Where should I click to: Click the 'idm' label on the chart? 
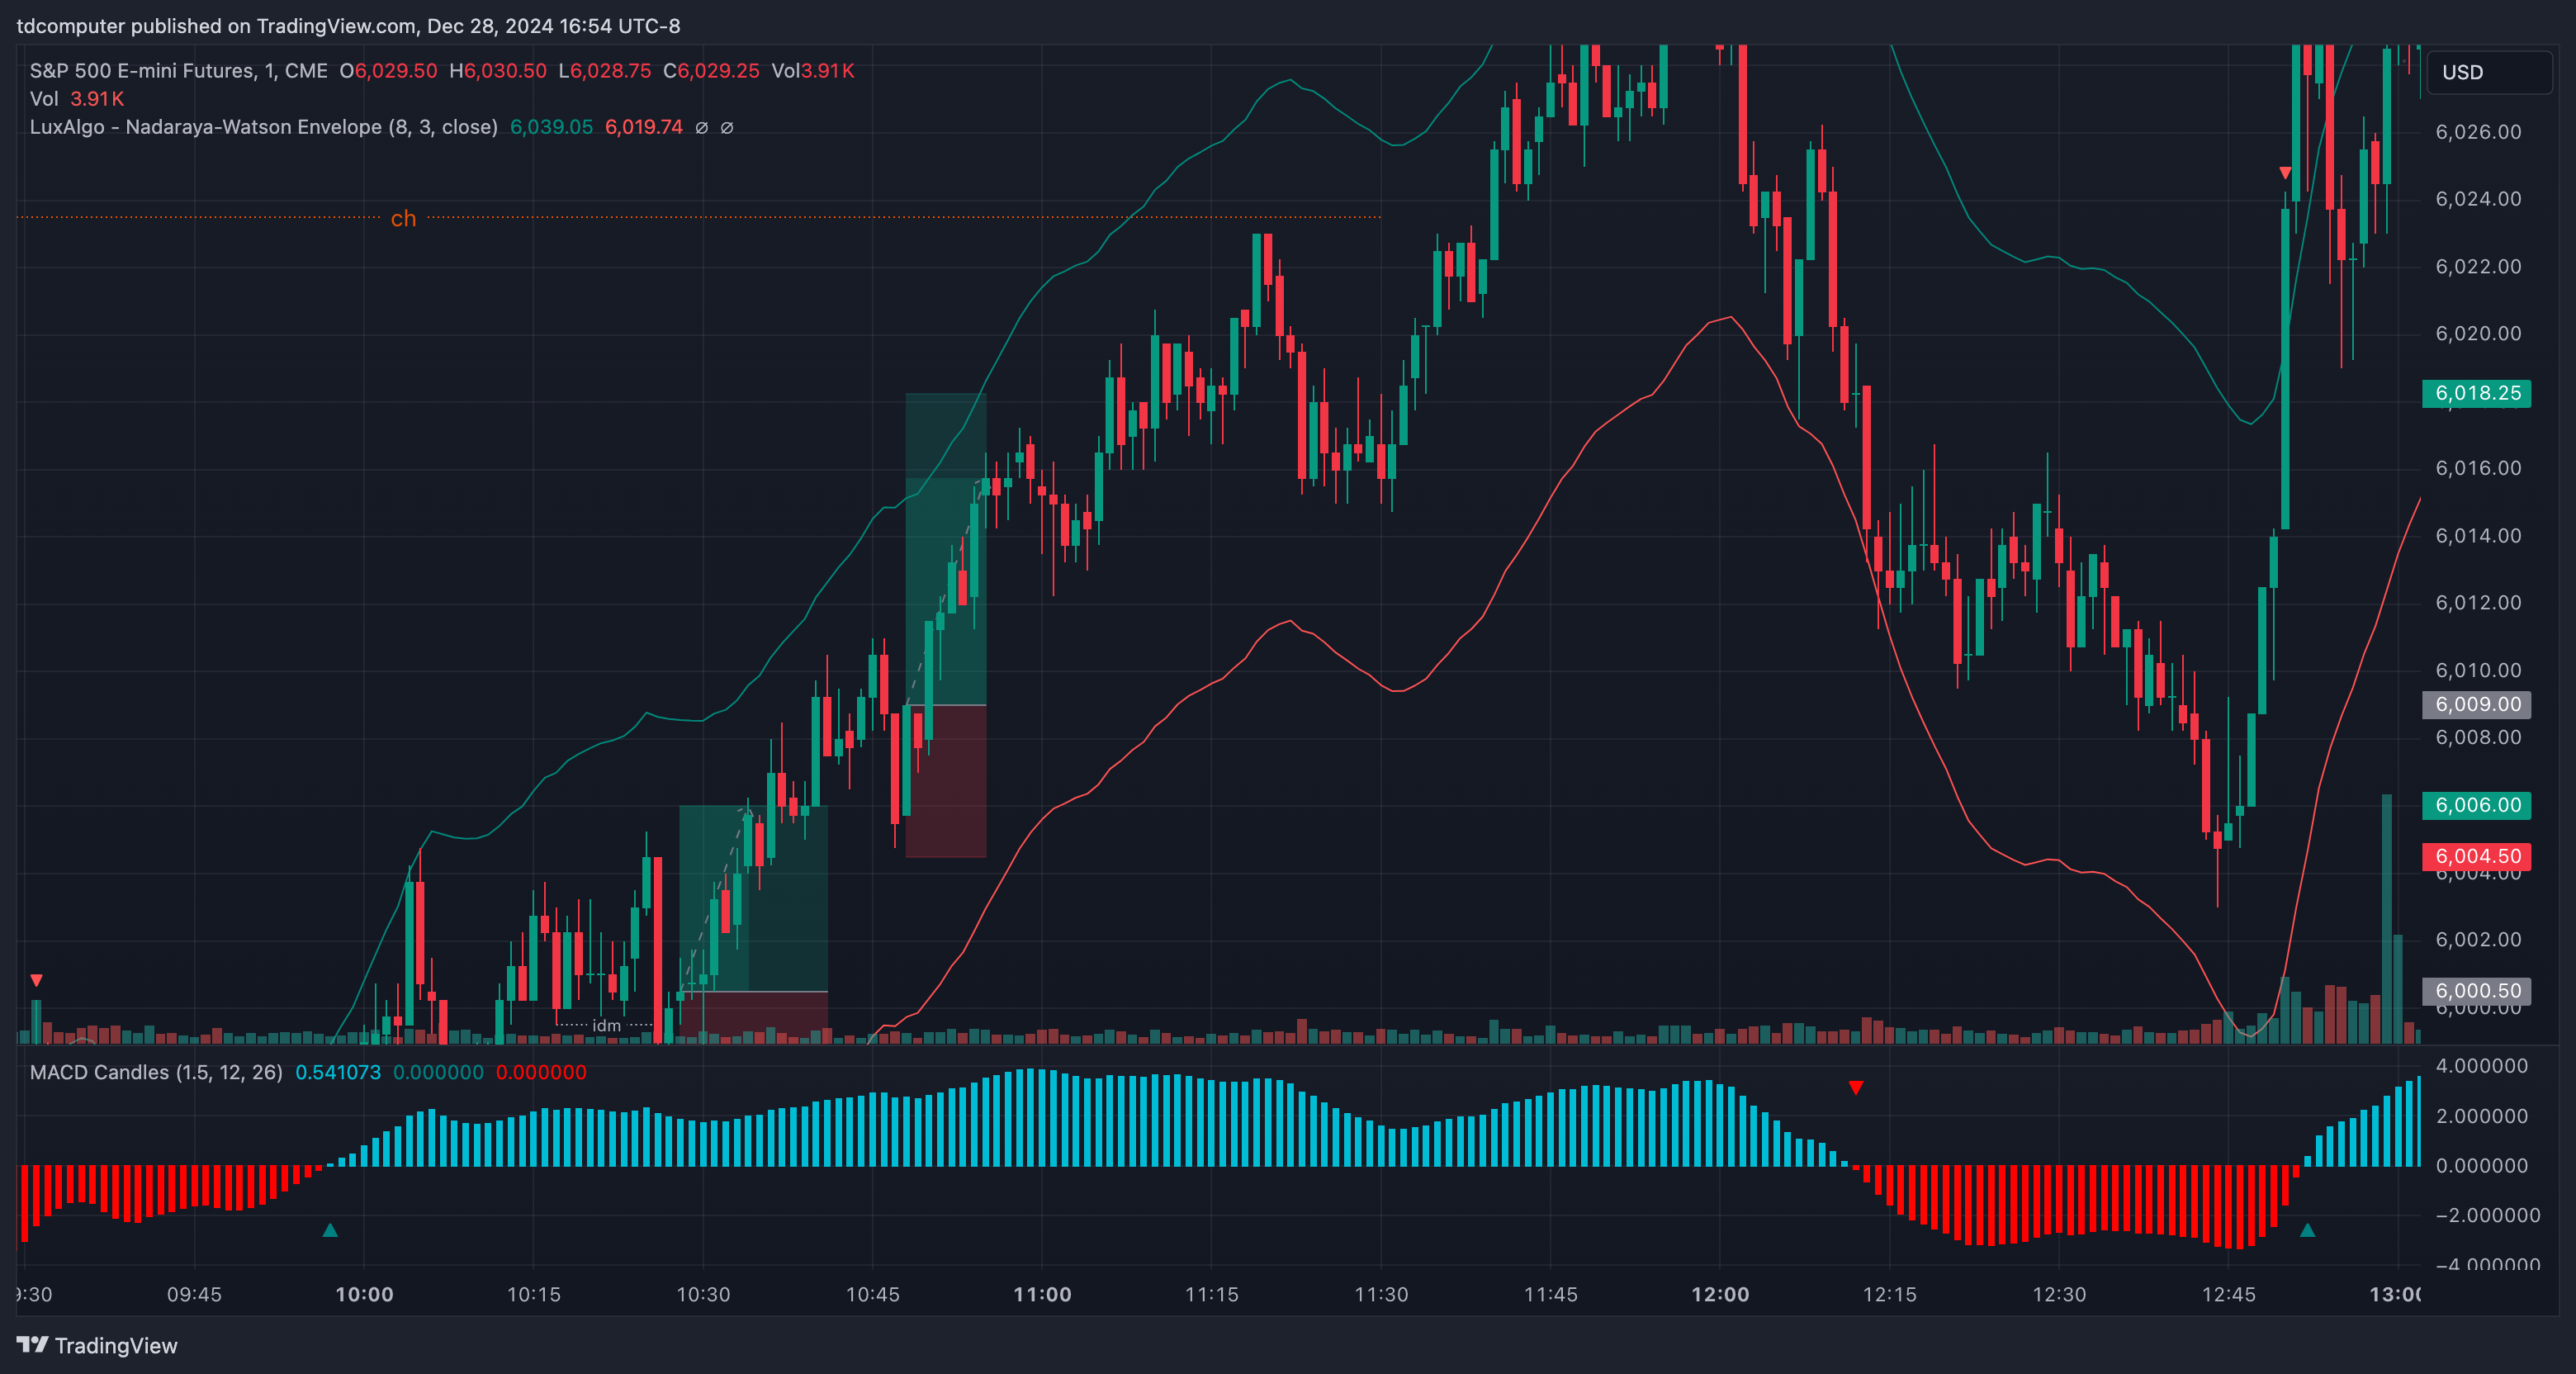point(606,1025)
